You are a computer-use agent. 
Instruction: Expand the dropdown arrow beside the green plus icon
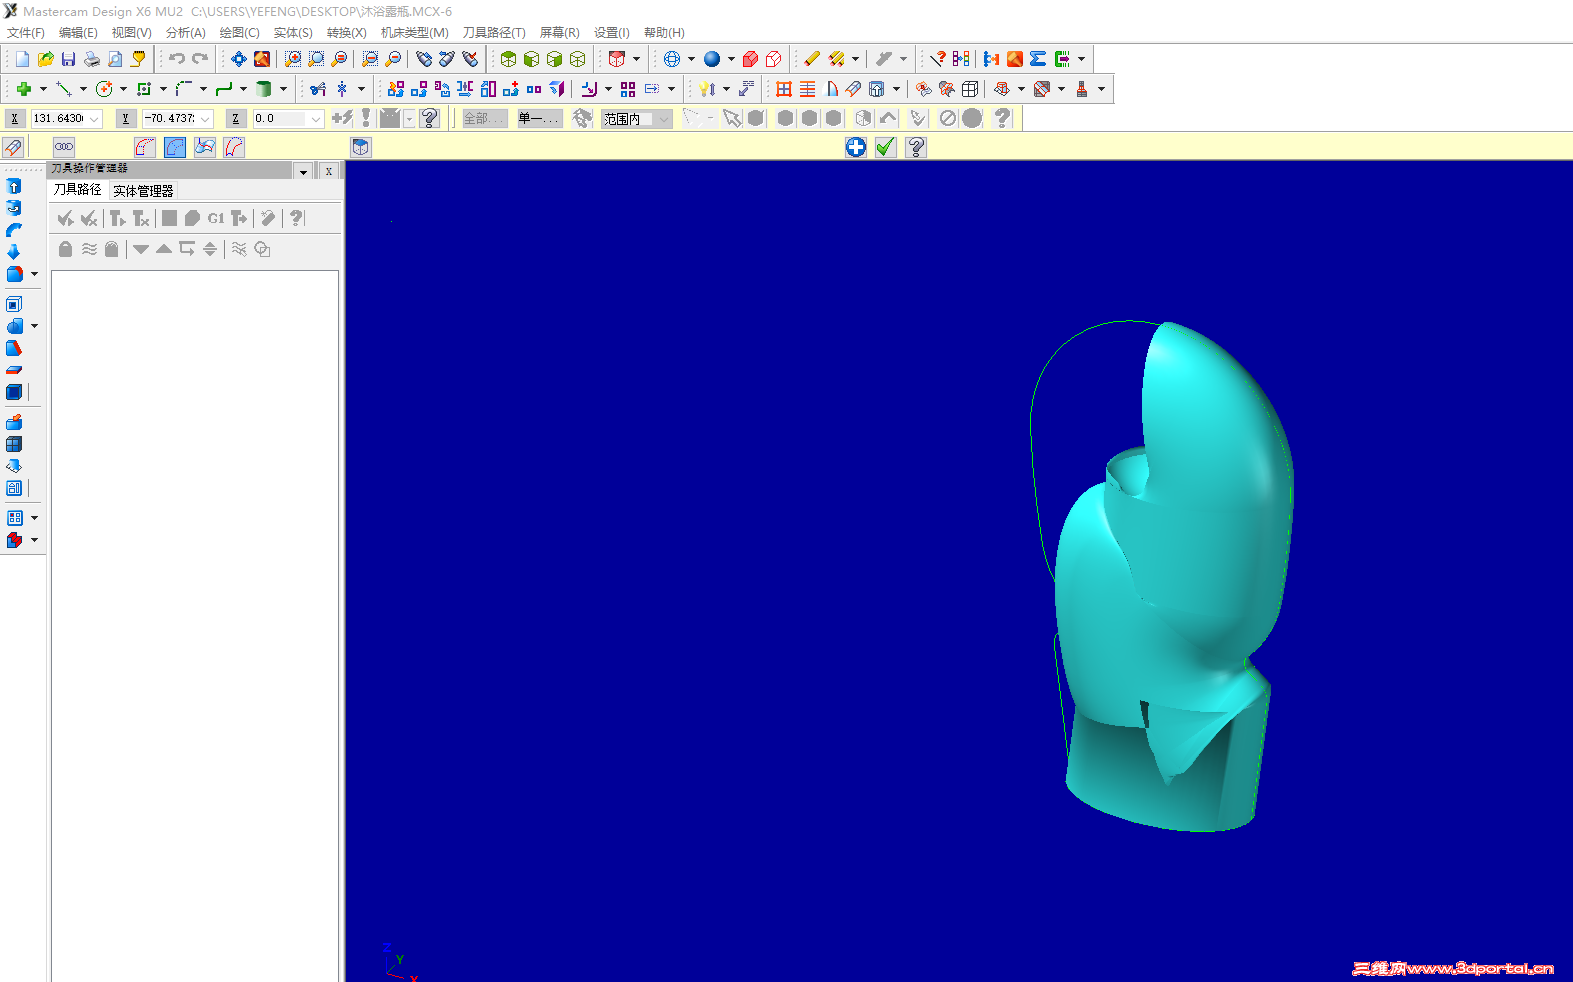tap(43, 89)
